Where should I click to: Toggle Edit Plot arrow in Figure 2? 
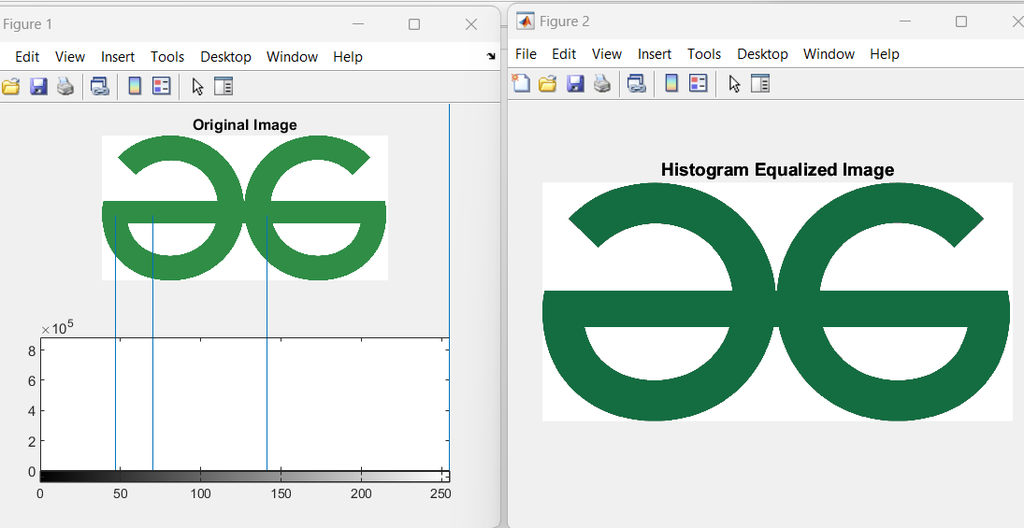(x=734, y=84)
